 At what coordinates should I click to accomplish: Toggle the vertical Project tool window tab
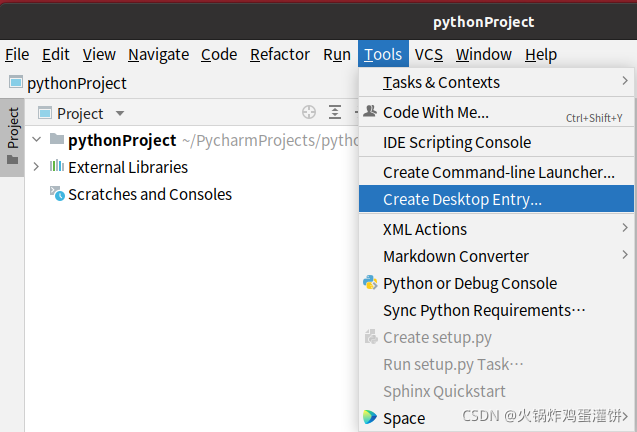12,137
